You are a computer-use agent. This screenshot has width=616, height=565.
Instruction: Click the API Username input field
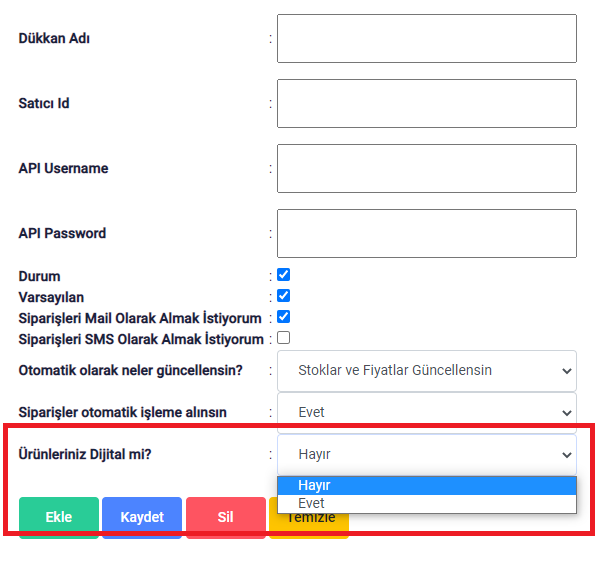tap(427, 169)
